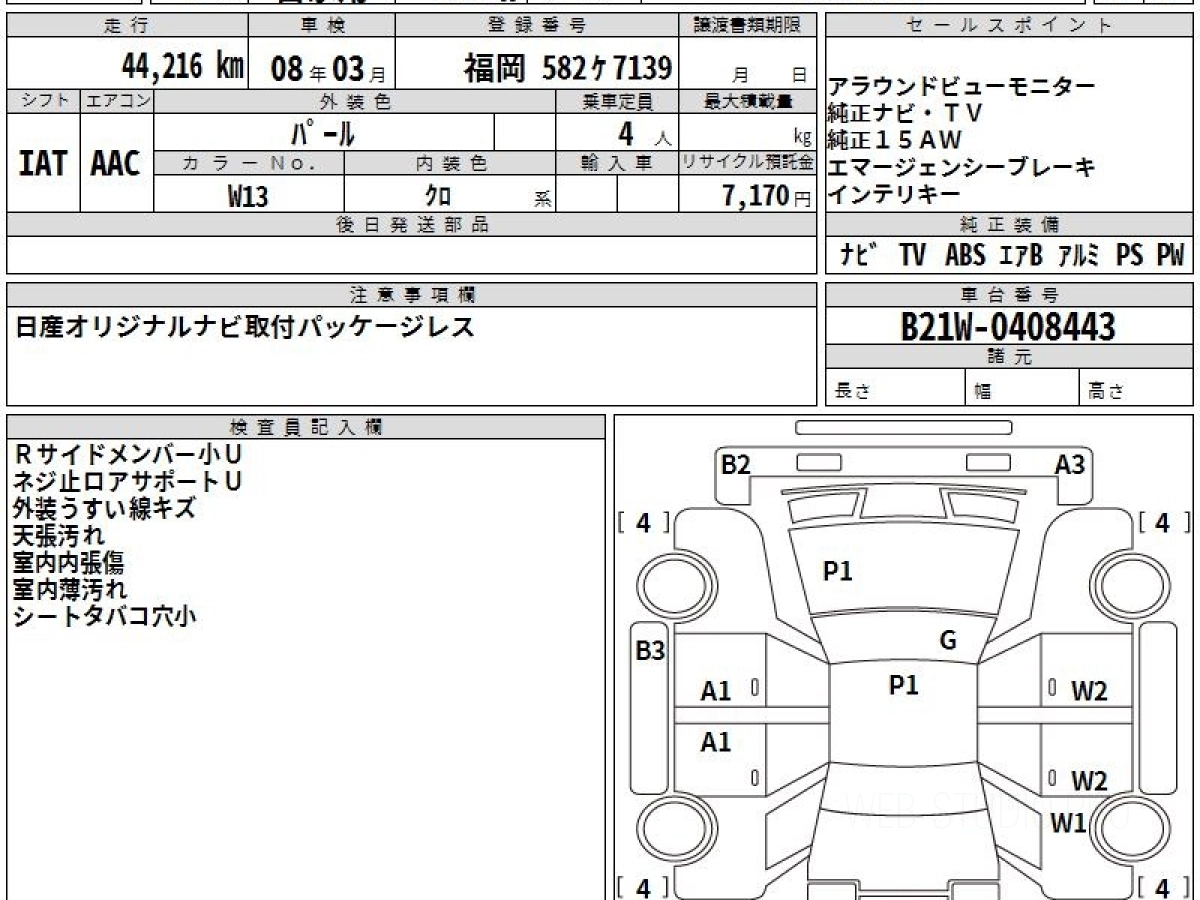Click the 乗車定員 value 4人
Viewport: 1200px width, 900px height.
click(644, 132)
